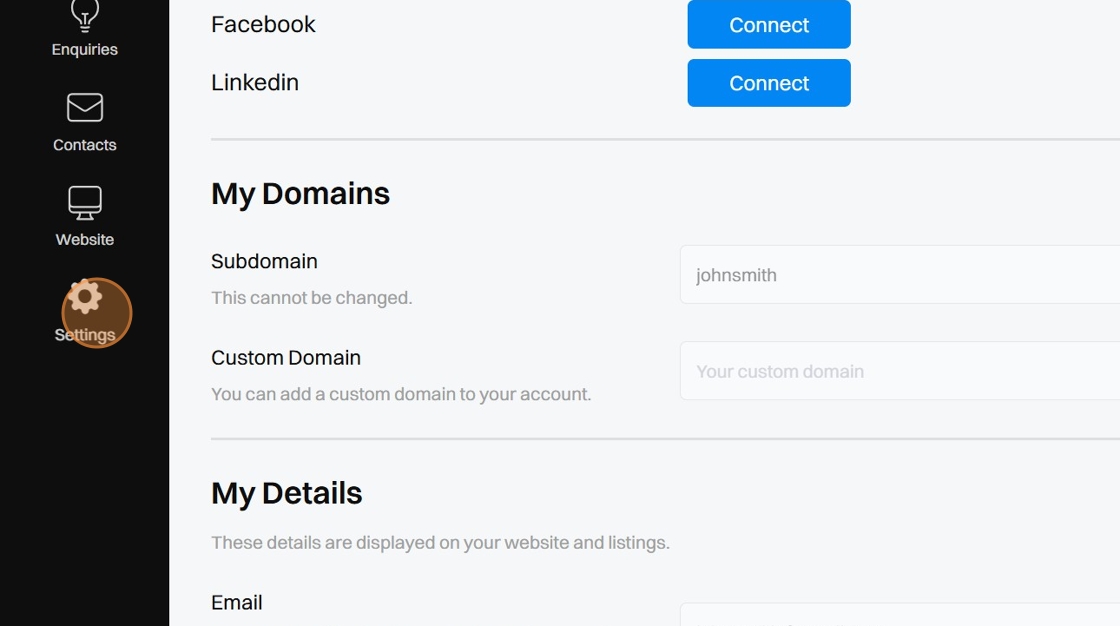Click the My Details heading
This screenshot has height=626, width=1120.
[286, 493]
